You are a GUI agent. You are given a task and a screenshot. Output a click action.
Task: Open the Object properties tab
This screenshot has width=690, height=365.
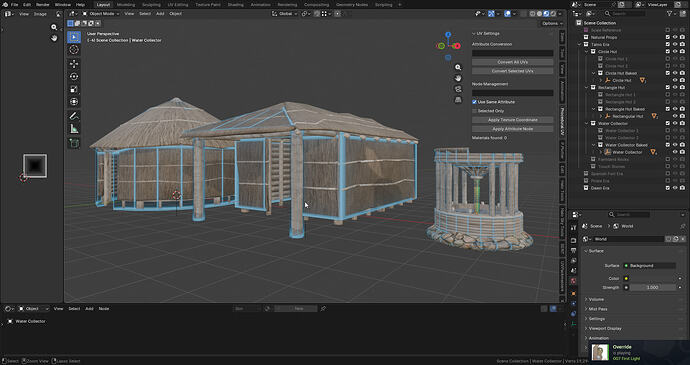(573, 293)
